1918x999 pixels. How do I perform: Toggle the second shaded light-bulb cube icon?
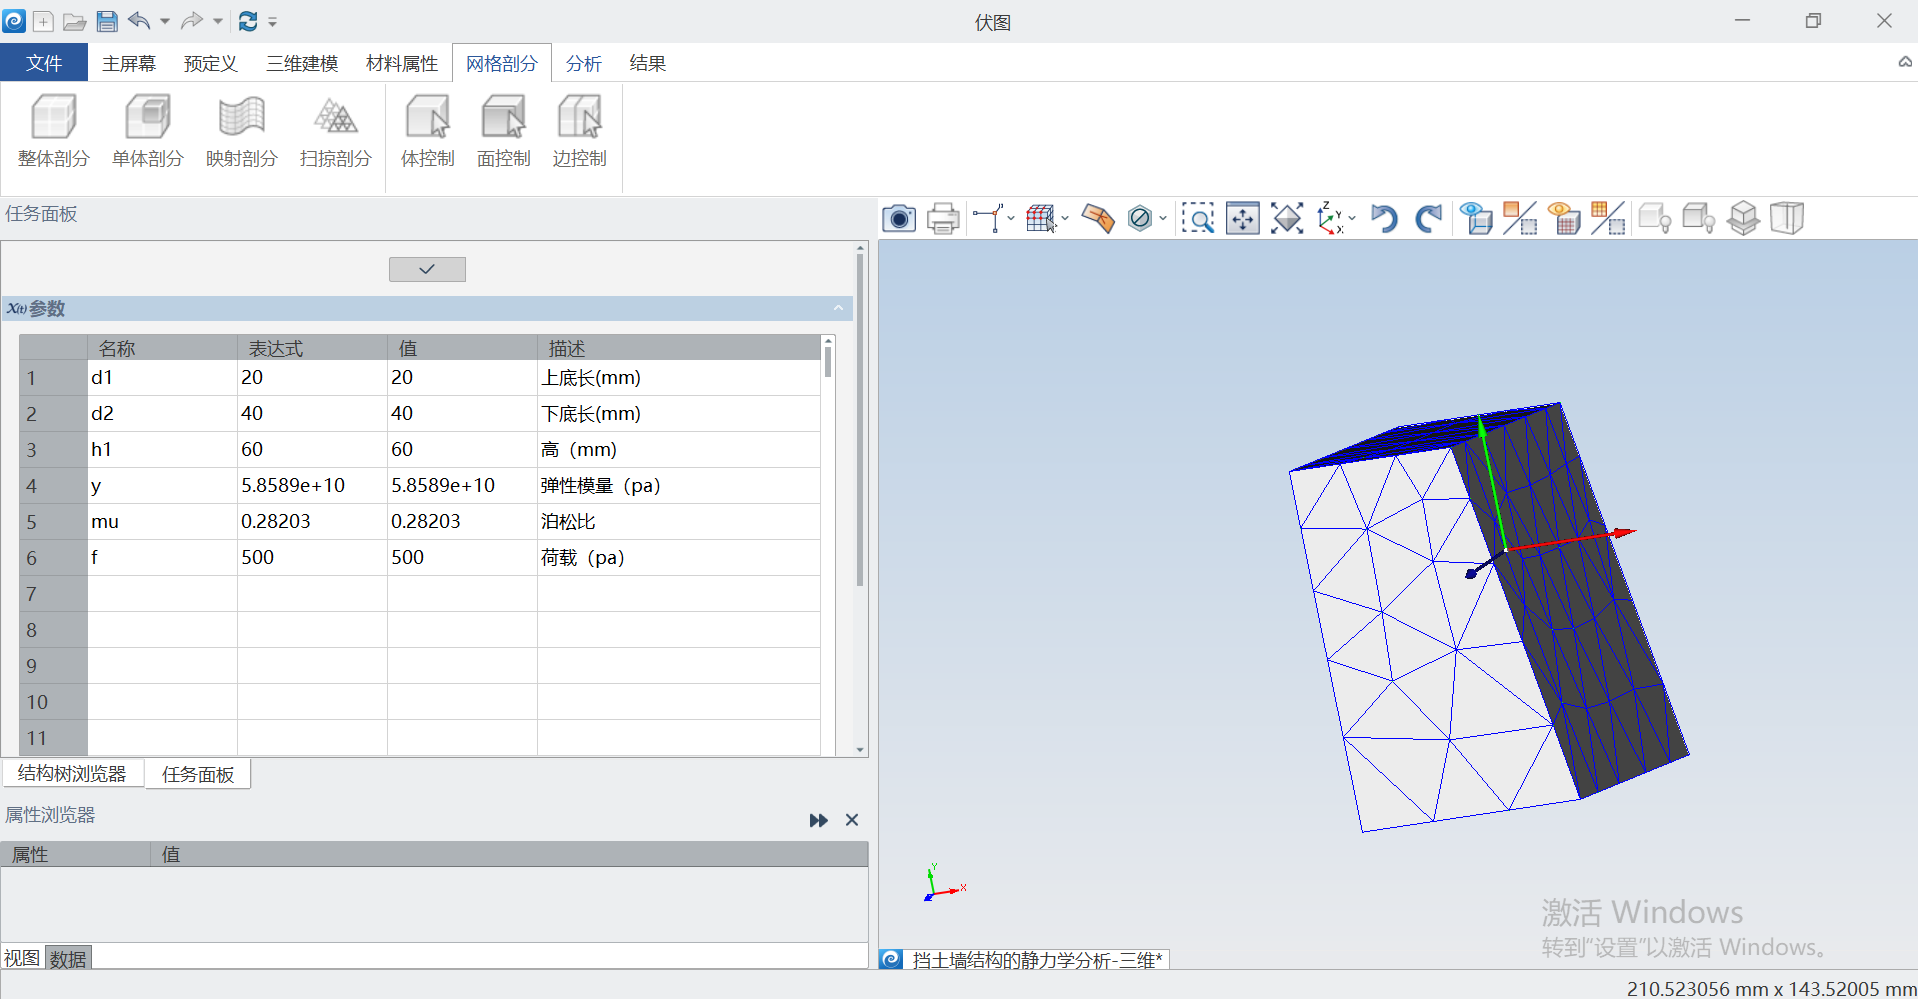pyautogui.click(x=1699, y=218)
